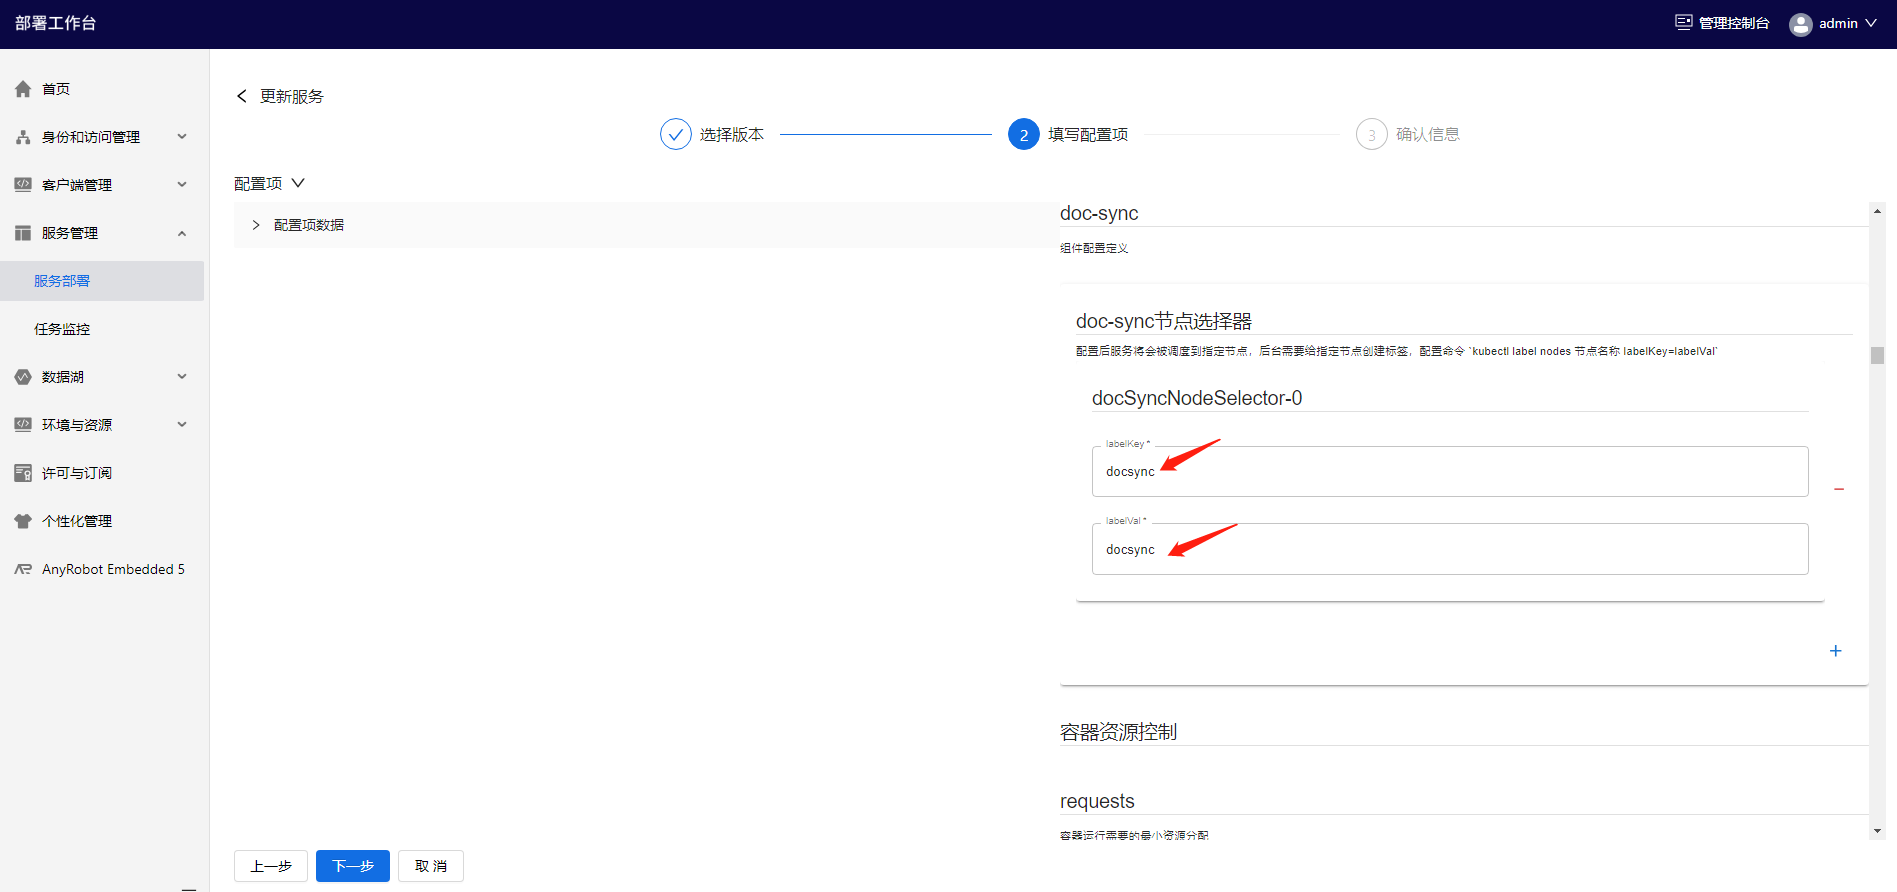Viewport: 1897px width, 892px height.
Task: Click the labelKey input field
Action: tap(1450, 471)
